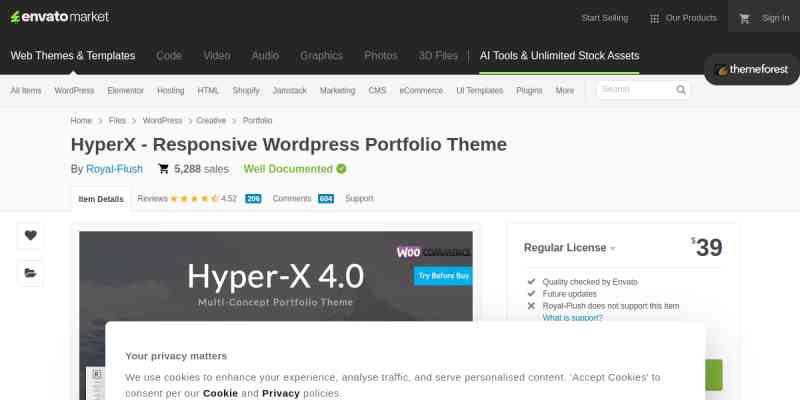800x400 pixels.
Task: Open the WordPress category menu
Action: [74, 90]
